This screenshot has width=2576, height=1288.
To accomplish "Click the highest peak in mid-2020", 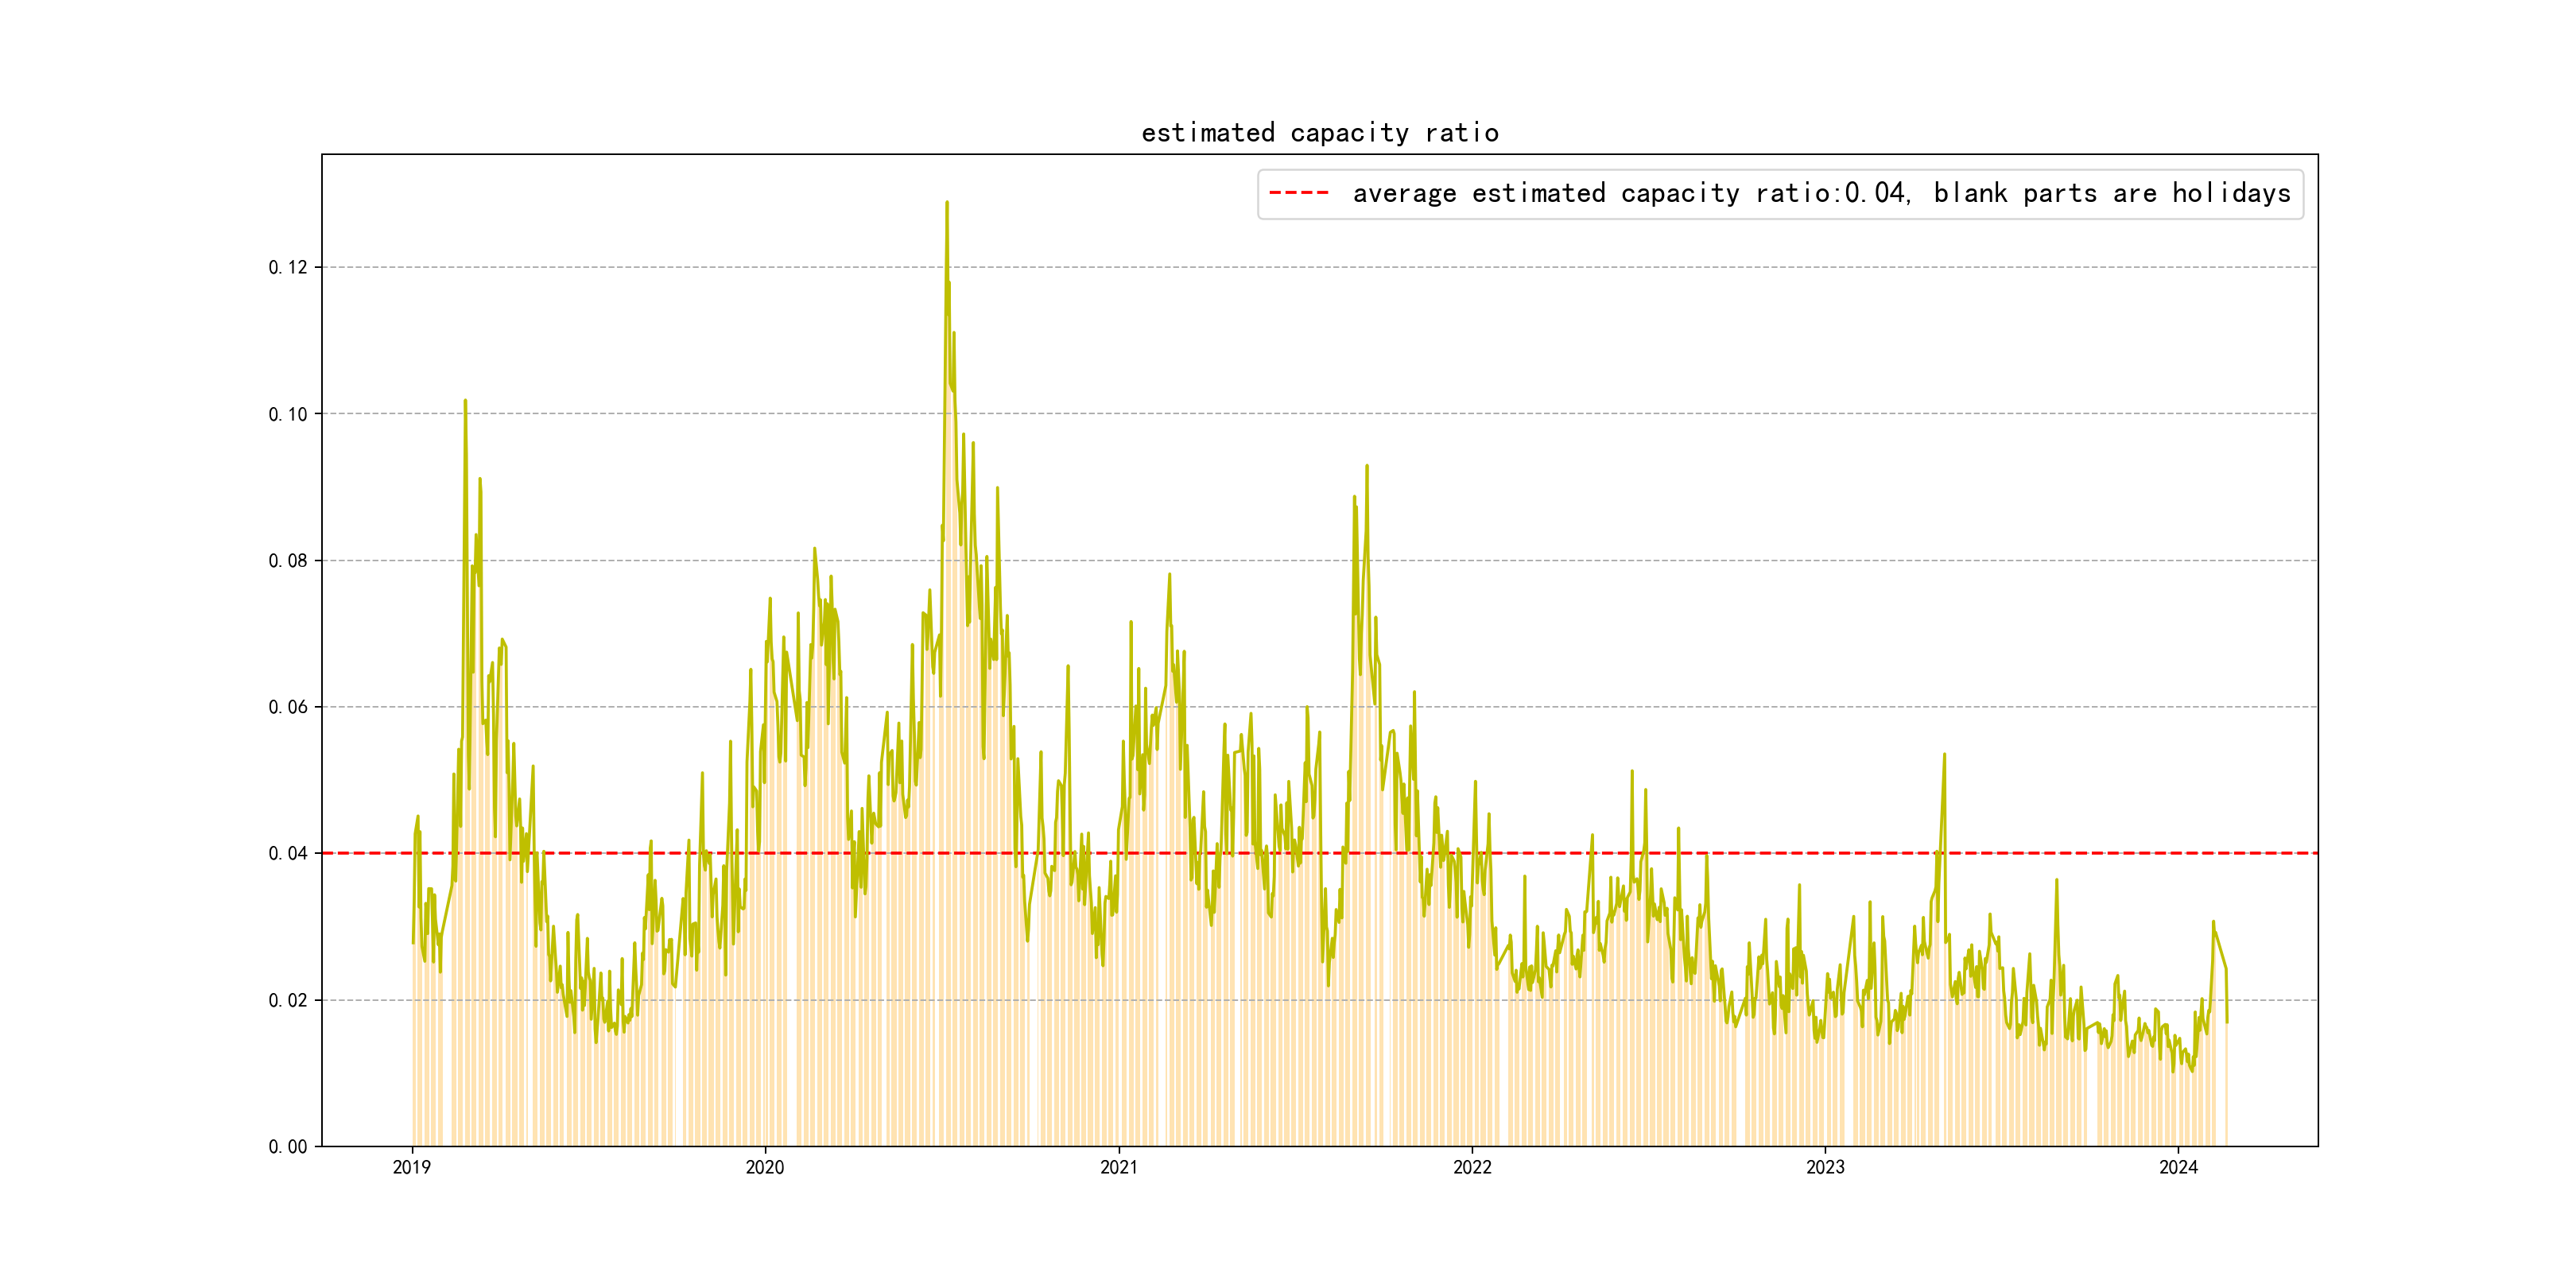I will 946,204.
